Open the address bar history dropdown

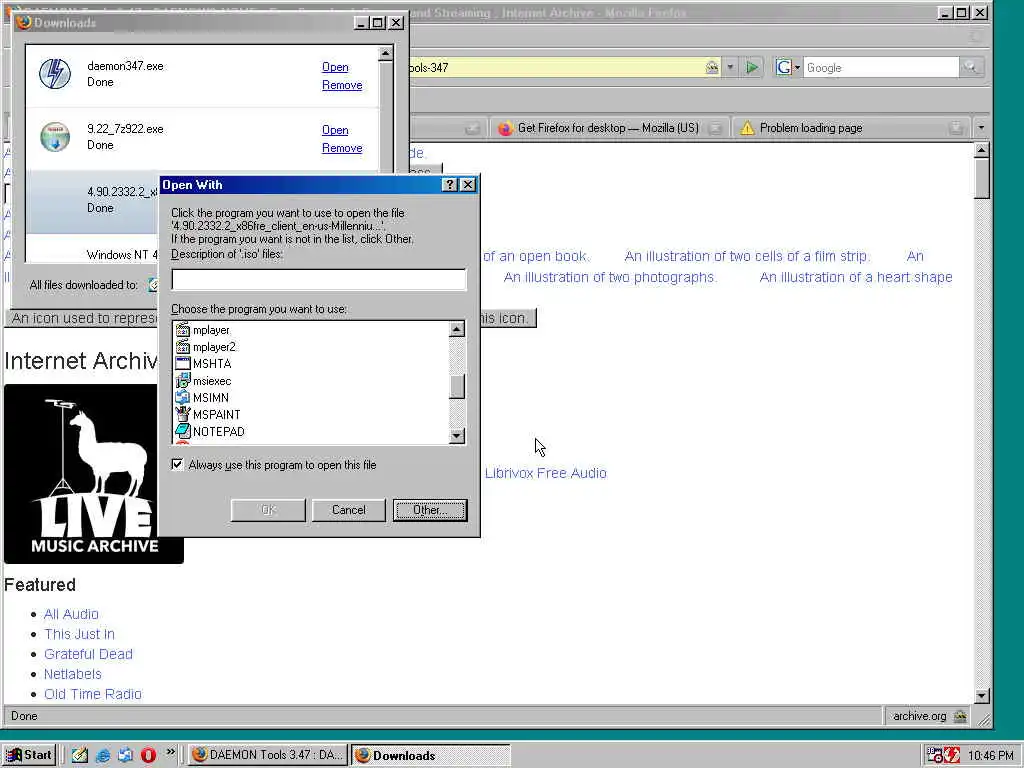pos(730,67)
